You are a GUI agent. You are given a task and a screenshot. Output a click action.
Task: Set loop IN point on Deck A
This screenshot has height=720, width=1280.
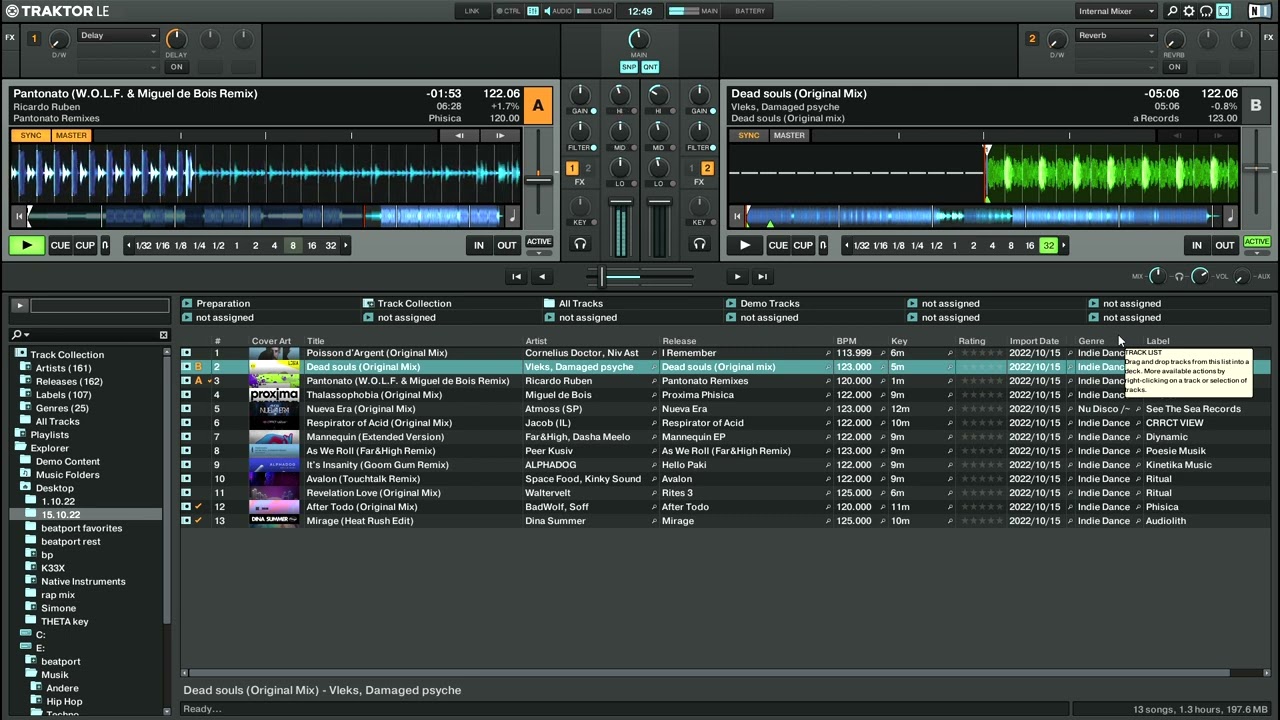coord(479,245)
